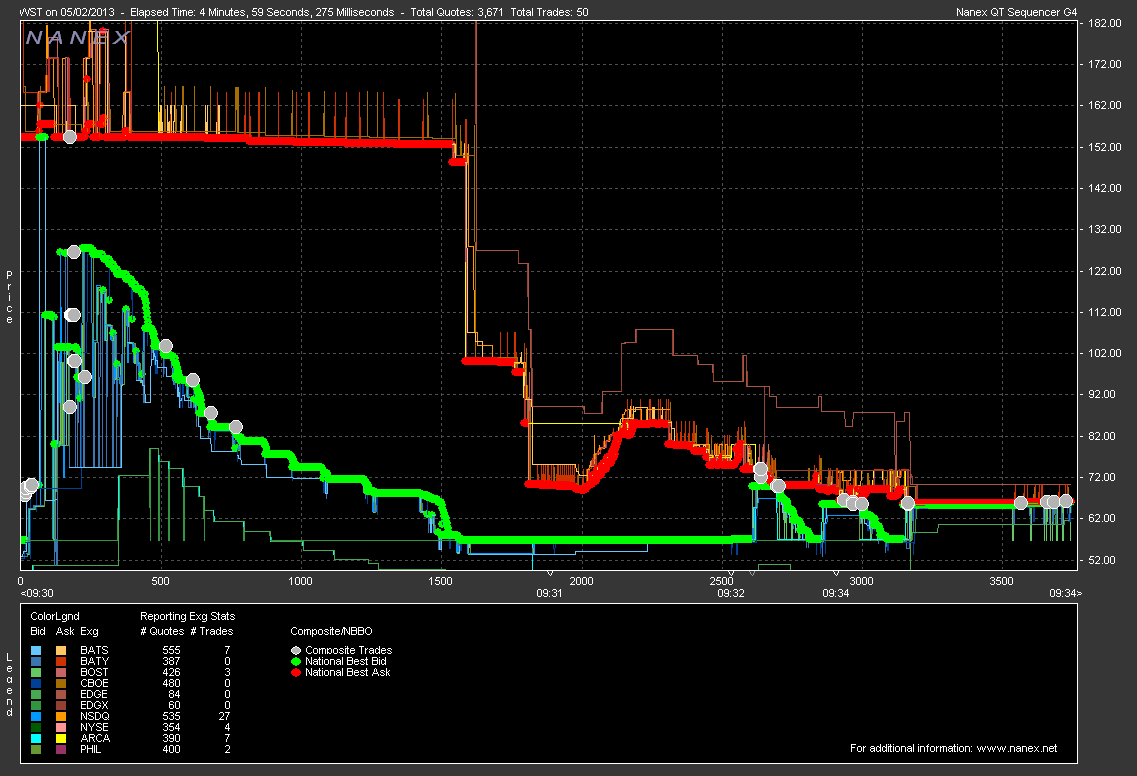1137x776 pixels.
Task: Click the BATS quote count 555
Action: click(171, 651)
